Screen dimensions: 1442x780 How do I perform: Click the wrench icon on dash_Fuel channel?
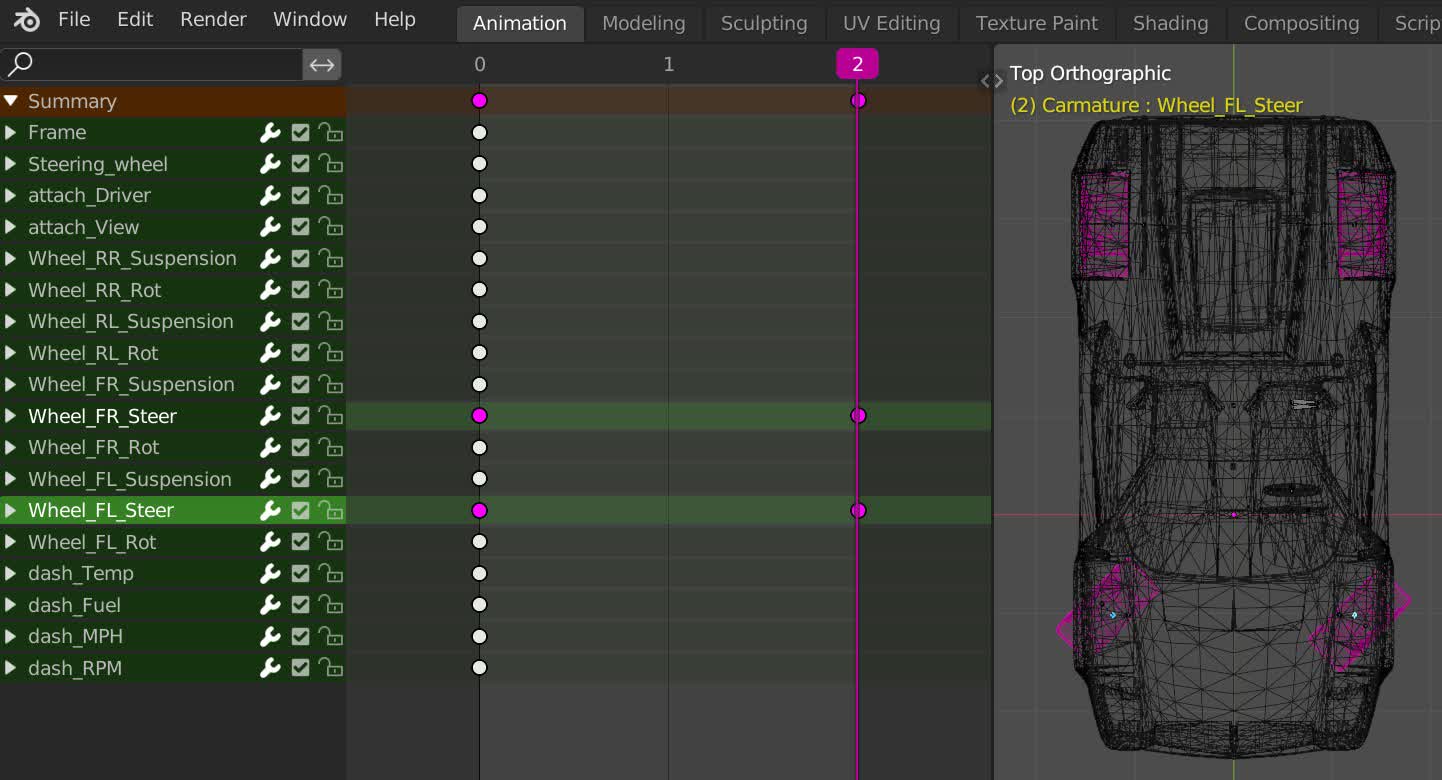tap(270, 605)
